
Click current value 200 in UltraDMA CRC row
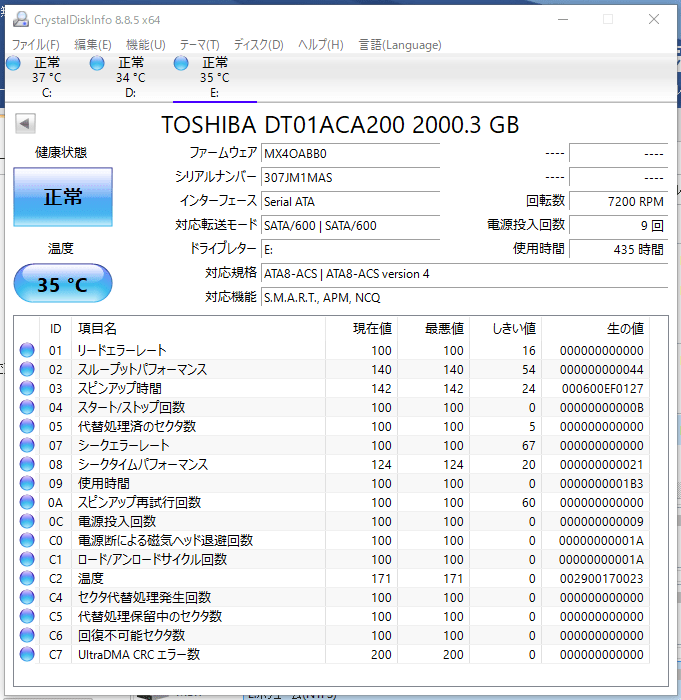(x=381, y=654)
